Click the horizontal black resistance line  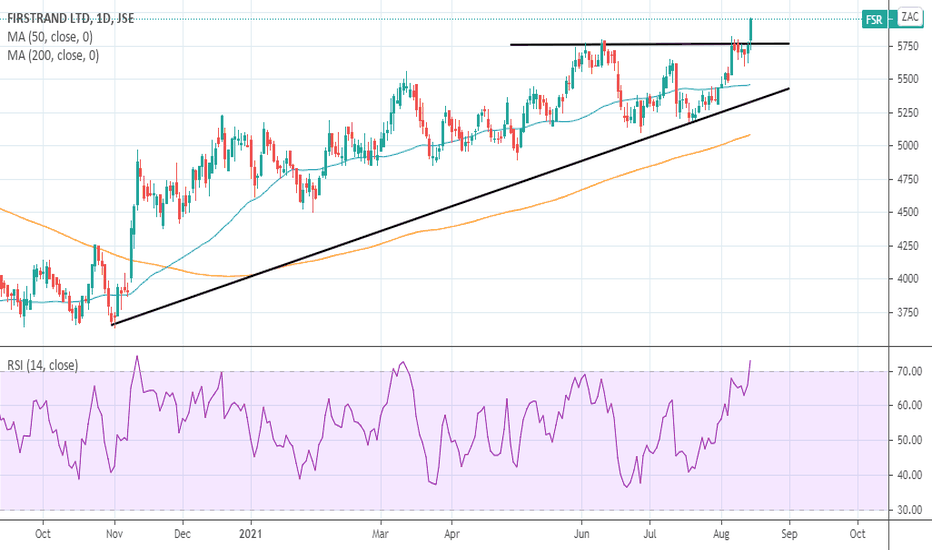pos(650,44)
